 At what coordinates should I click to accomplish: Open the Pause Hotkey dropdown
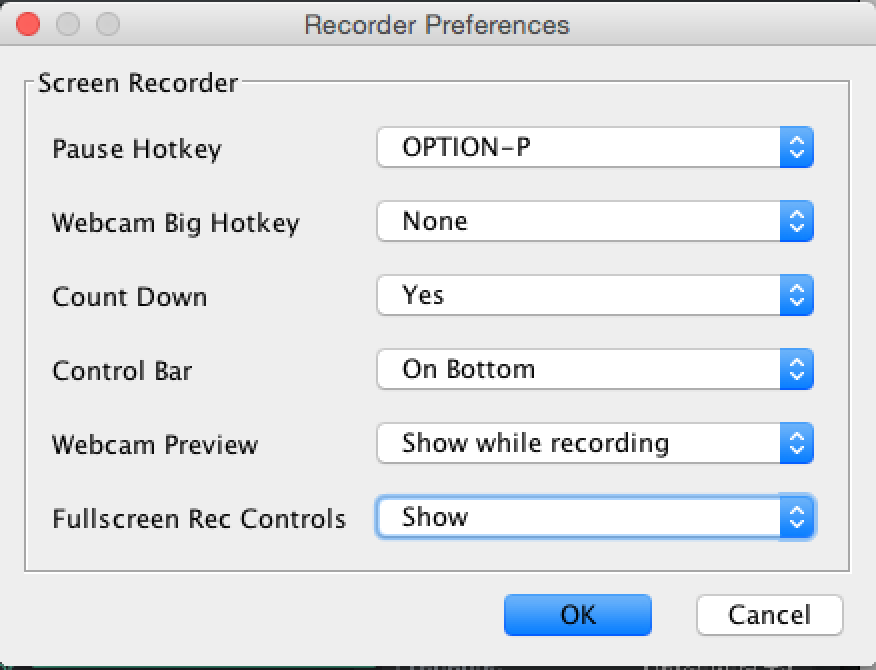click(595, 148)
